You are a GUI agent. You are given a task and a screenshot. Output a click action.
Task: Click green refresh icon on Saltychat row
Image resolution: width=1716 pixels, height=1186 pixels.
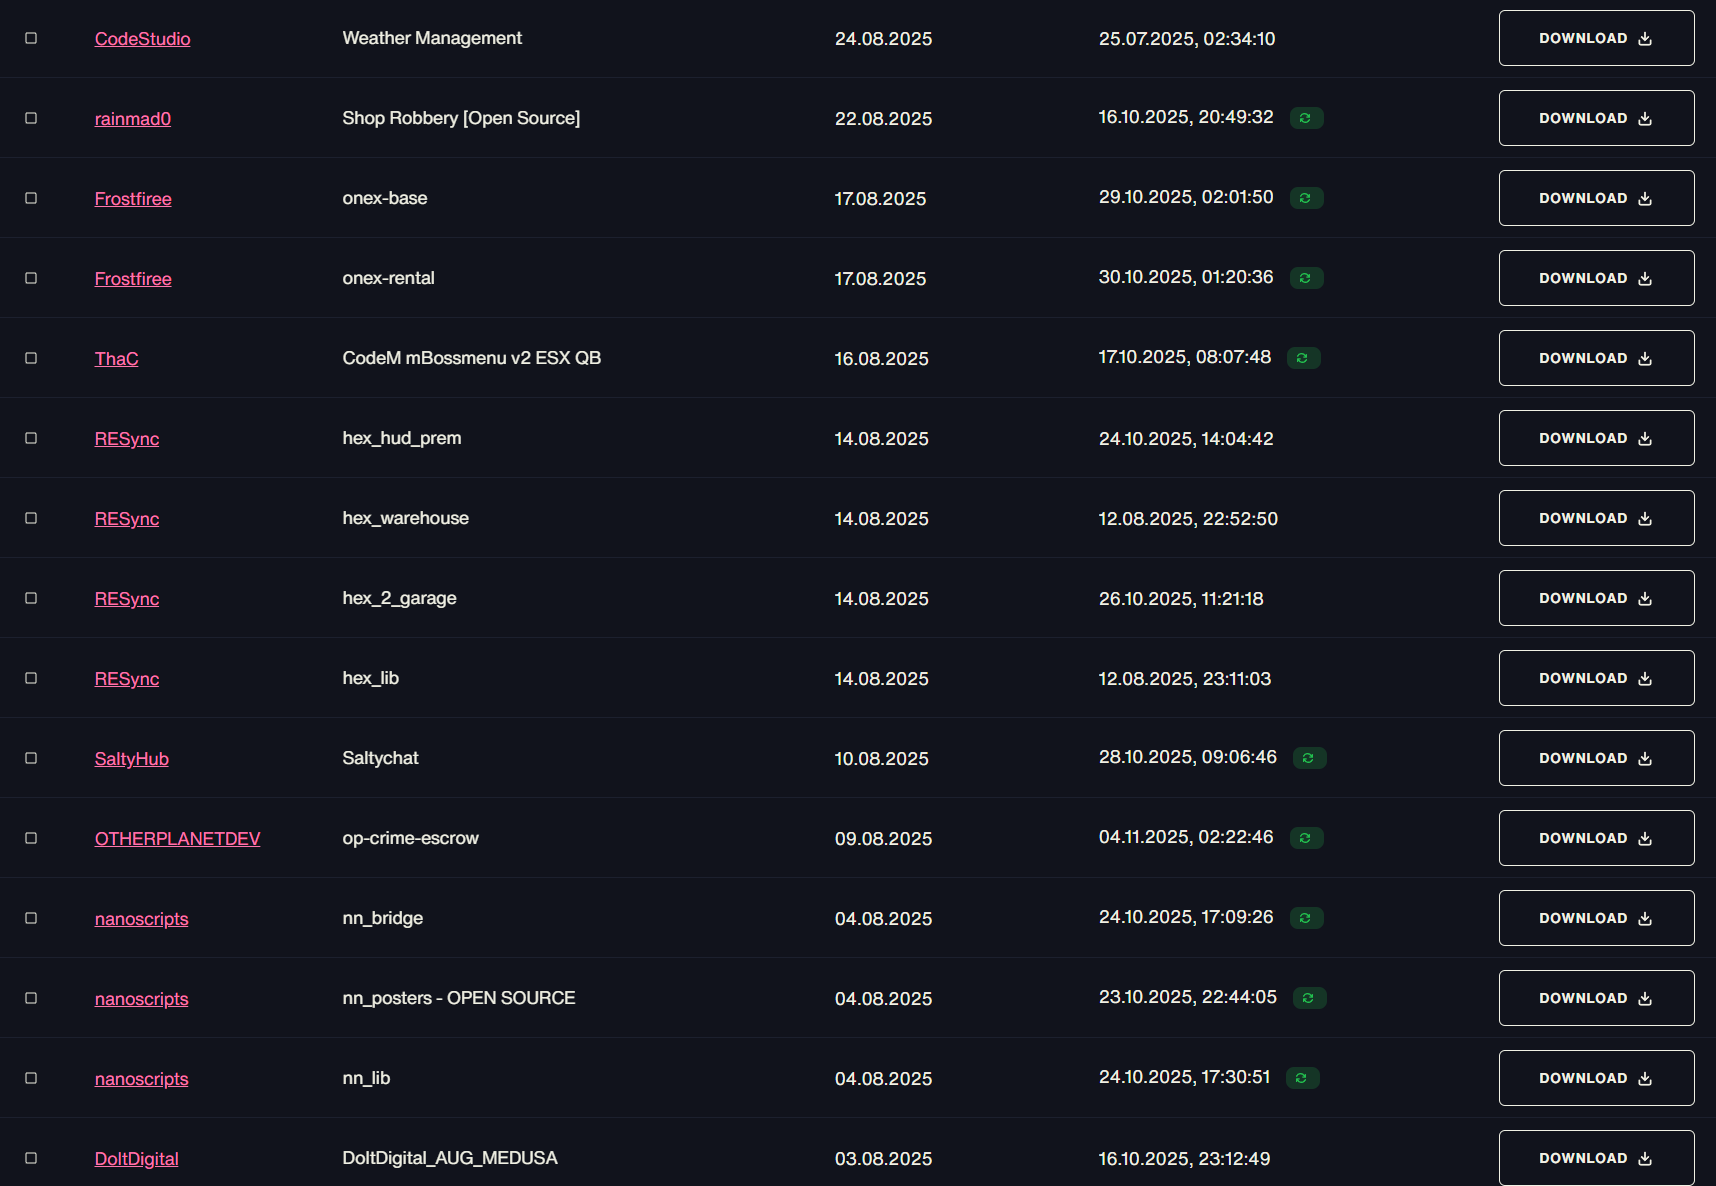pyautogui.click(x=1309, y=758)
